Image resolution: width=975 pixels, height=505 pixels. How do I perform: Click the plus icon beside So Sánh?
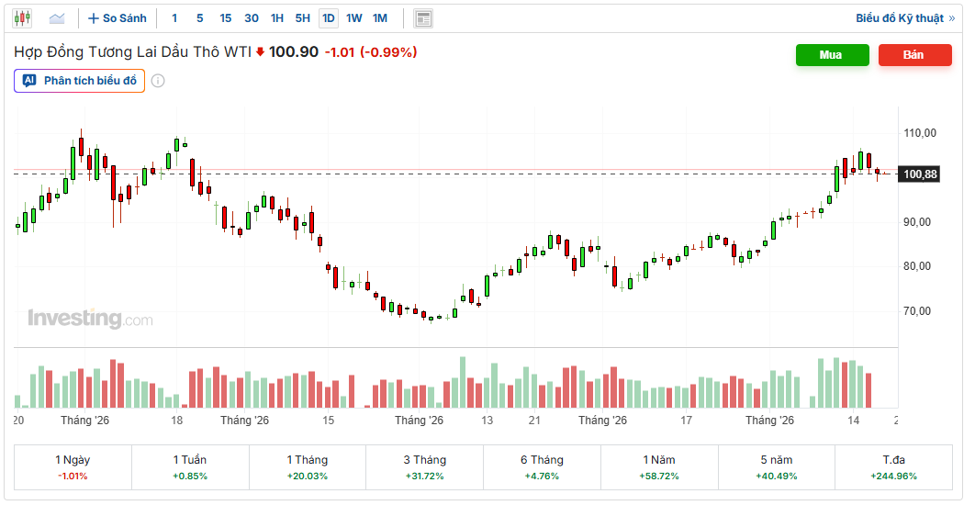click(93, 19)
